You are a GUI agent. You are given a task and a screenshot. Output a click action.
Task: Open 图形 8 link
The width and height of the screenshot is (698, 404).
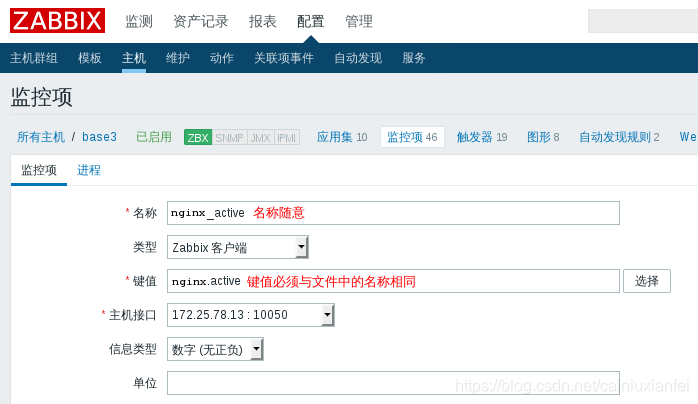click(543, 137)
